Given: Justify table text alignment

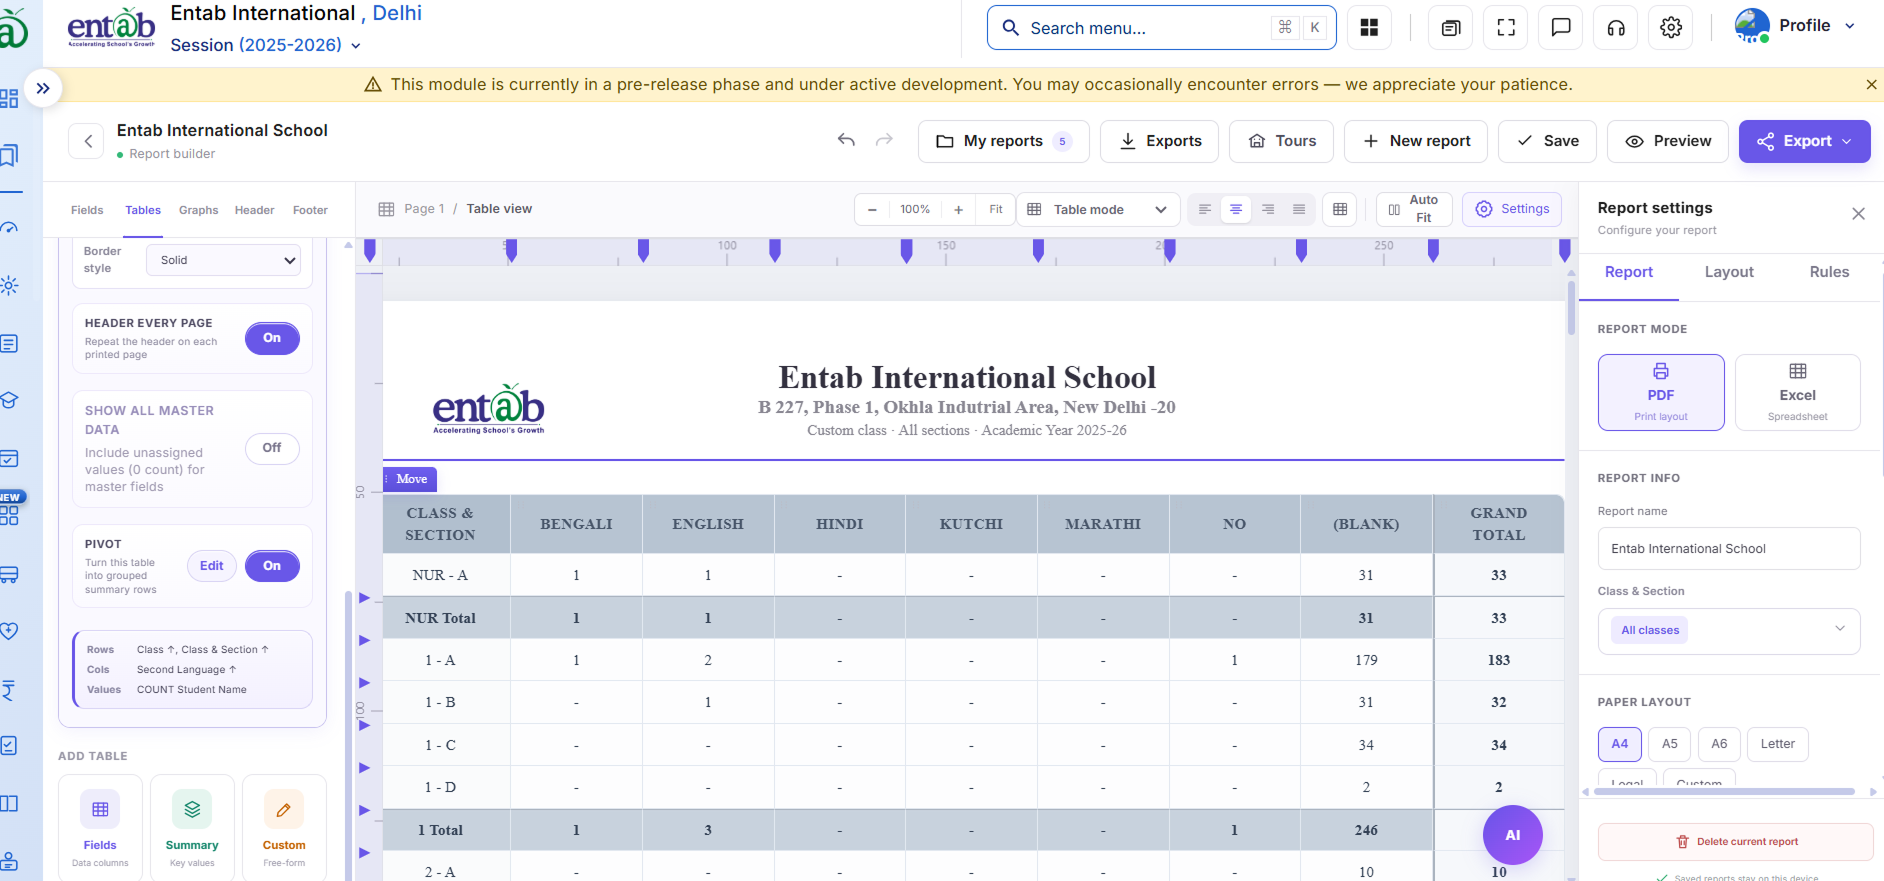Looking at the screenshot, I should click(1299, 209).
